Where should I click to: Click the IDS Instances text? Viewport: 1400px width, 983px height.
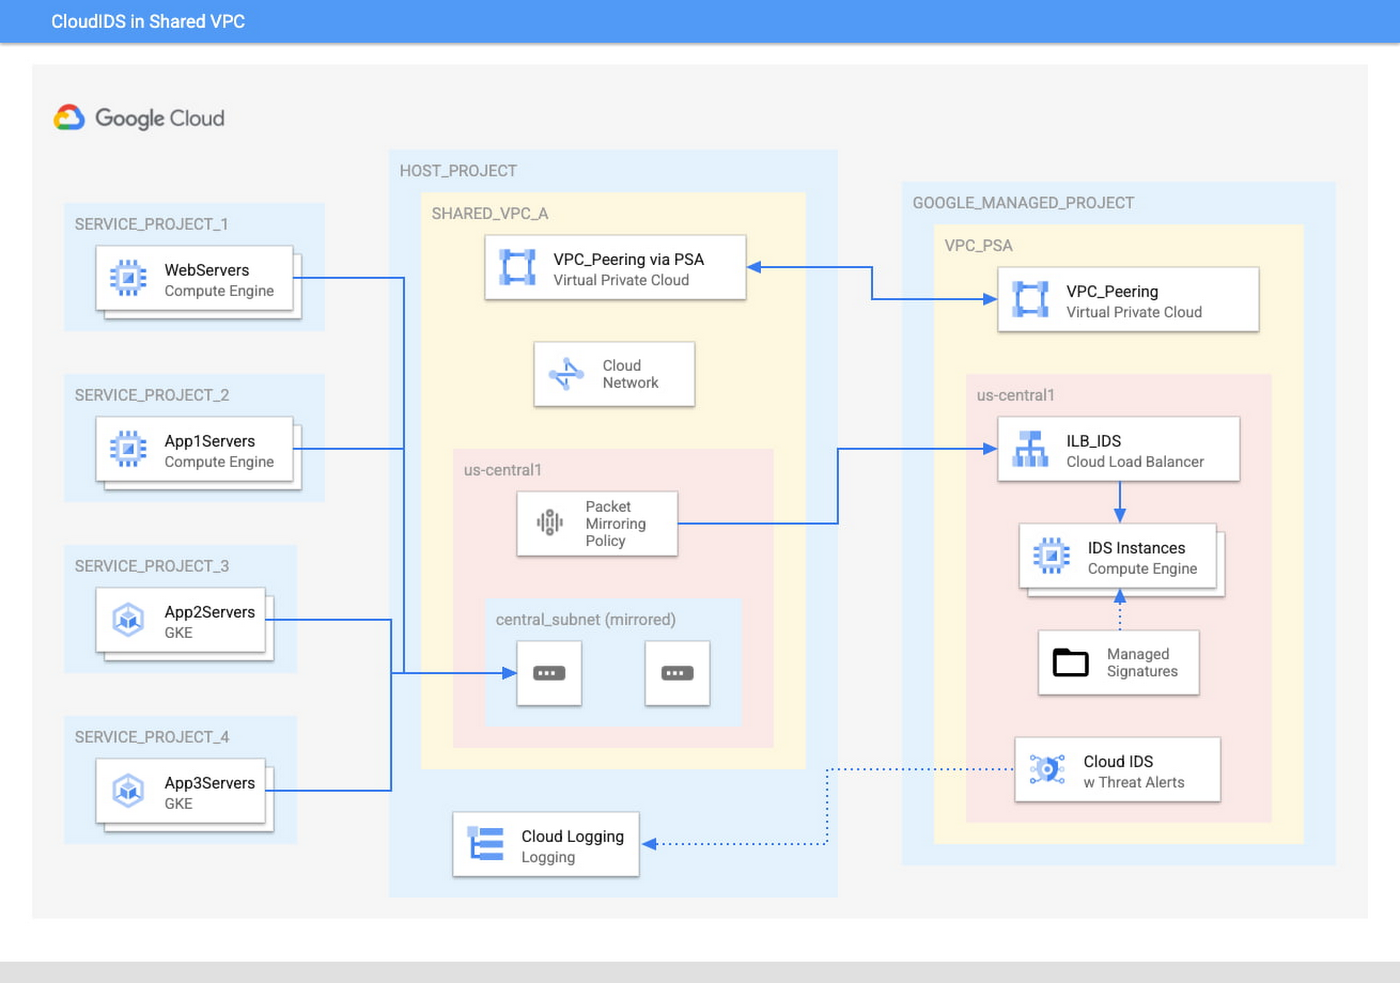pos(1136,548)
